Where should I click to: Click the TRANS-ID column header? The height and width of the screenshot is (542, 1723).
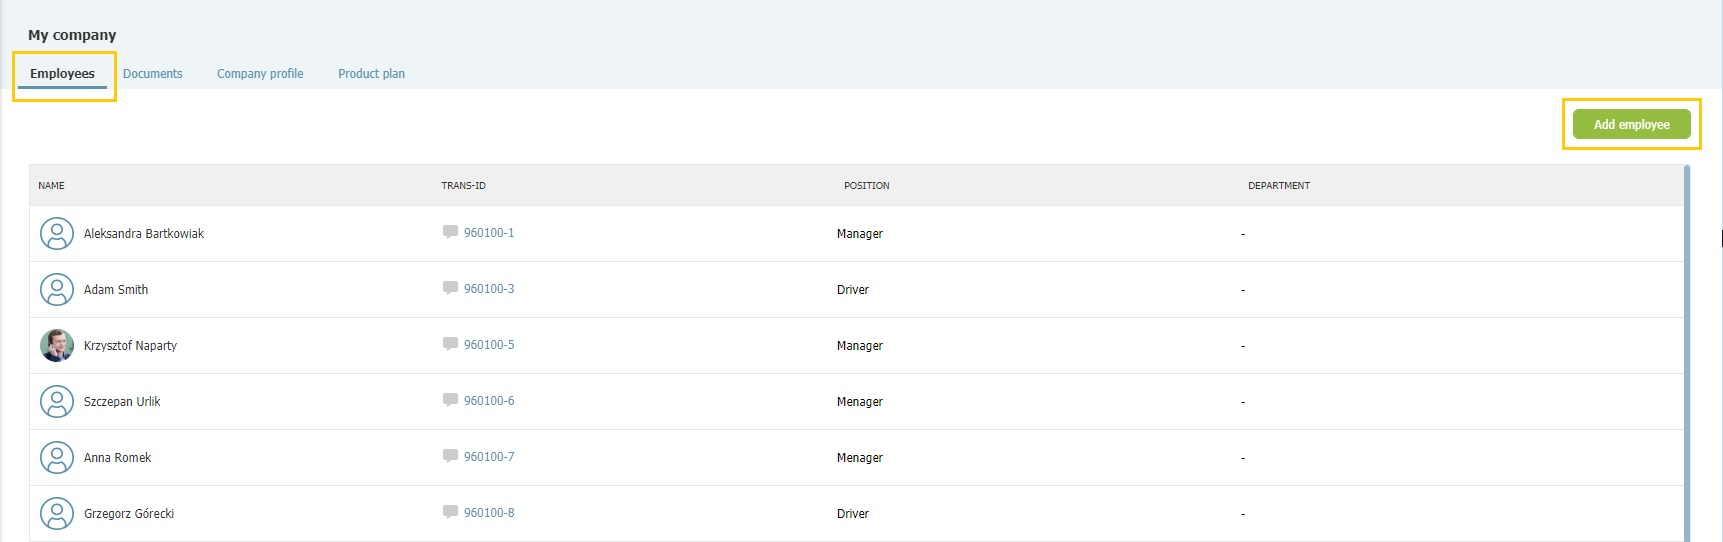pyautogui.click(x=463, y=186)
